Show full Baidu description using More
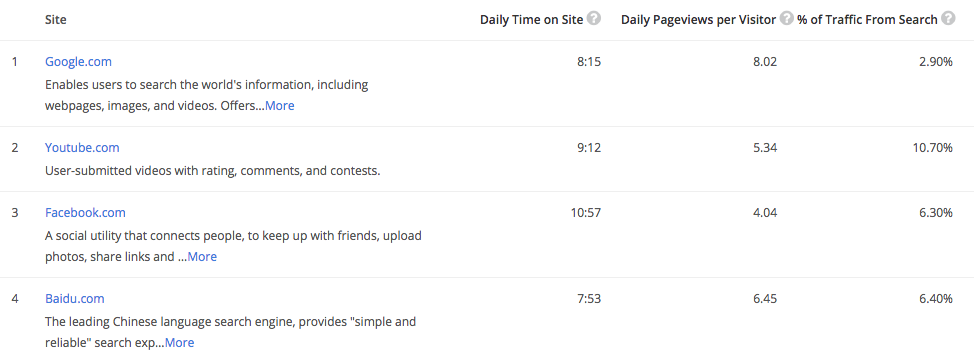974x360 pixels. pos(180,343)
